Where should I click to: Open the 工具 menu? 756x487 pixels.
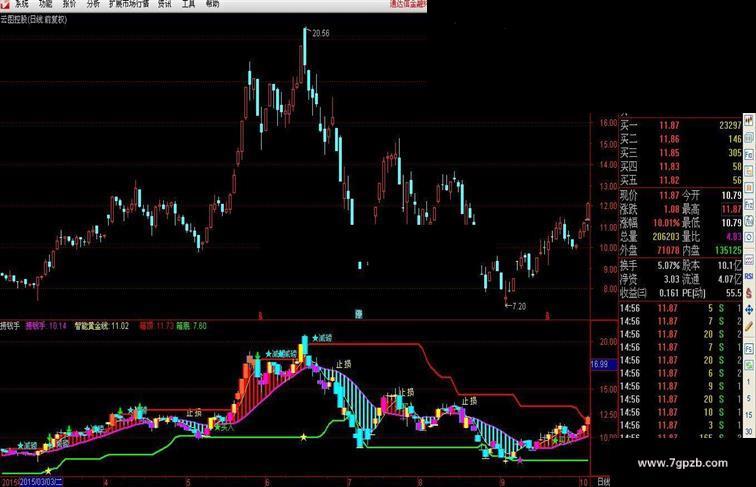pyautogui.click(x=189, y=4)
